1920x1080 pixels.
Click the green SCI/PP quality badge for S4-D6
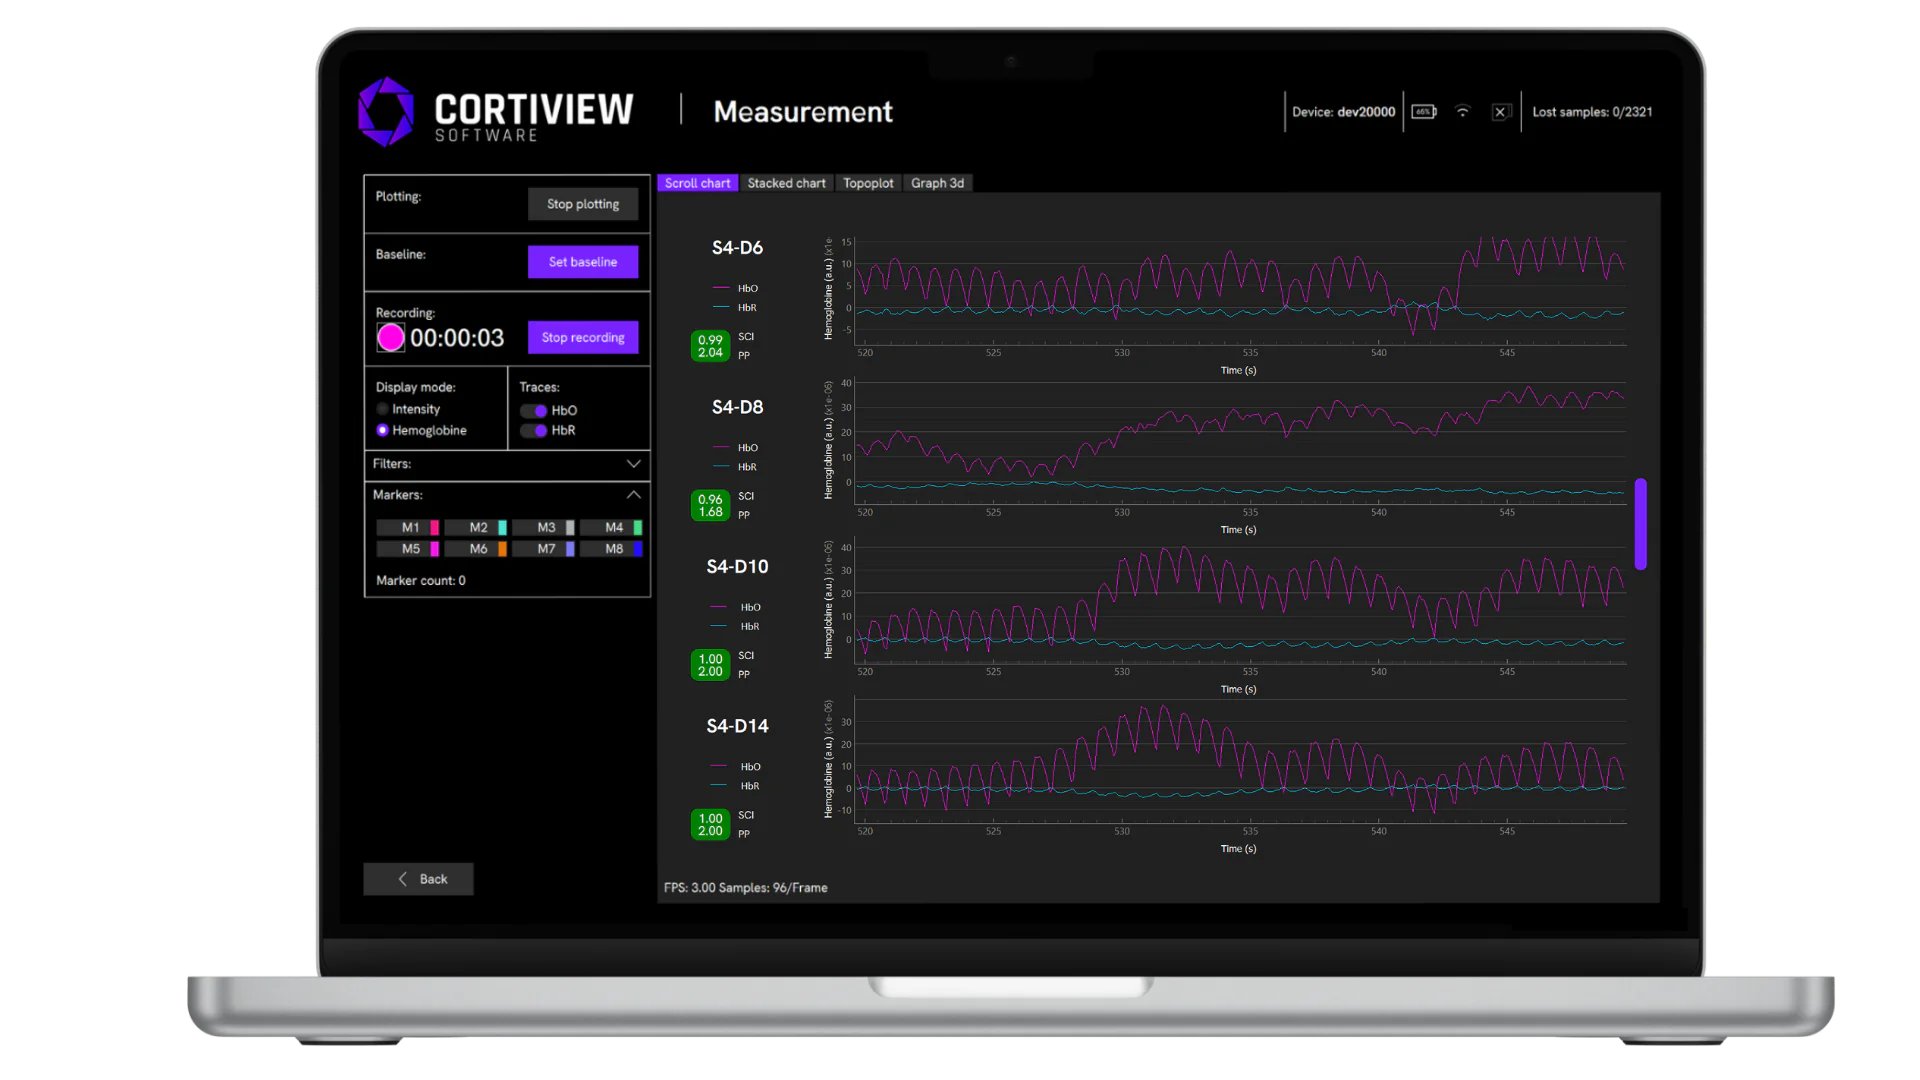click(x=710, y=346)
